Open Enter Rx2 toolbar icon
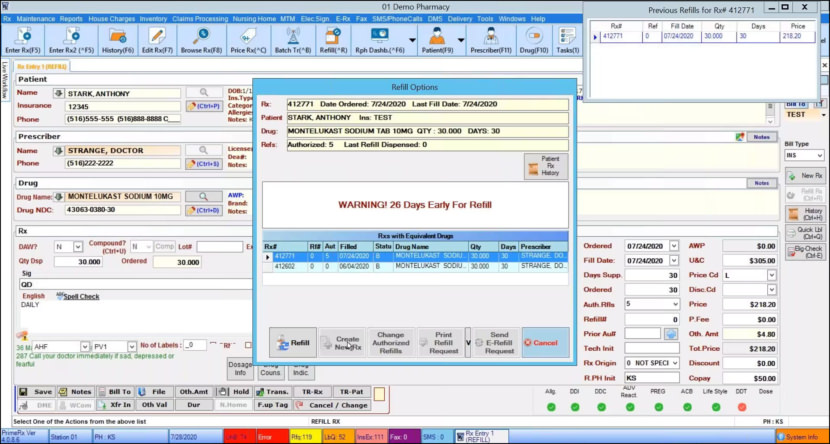The height and width of the screenshot is (444, 830). click(71, 41)
